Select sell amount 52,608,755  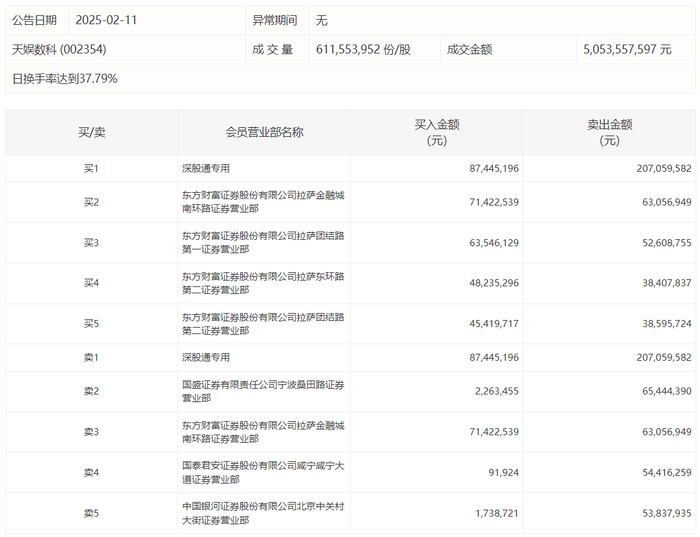click(667, 242)
